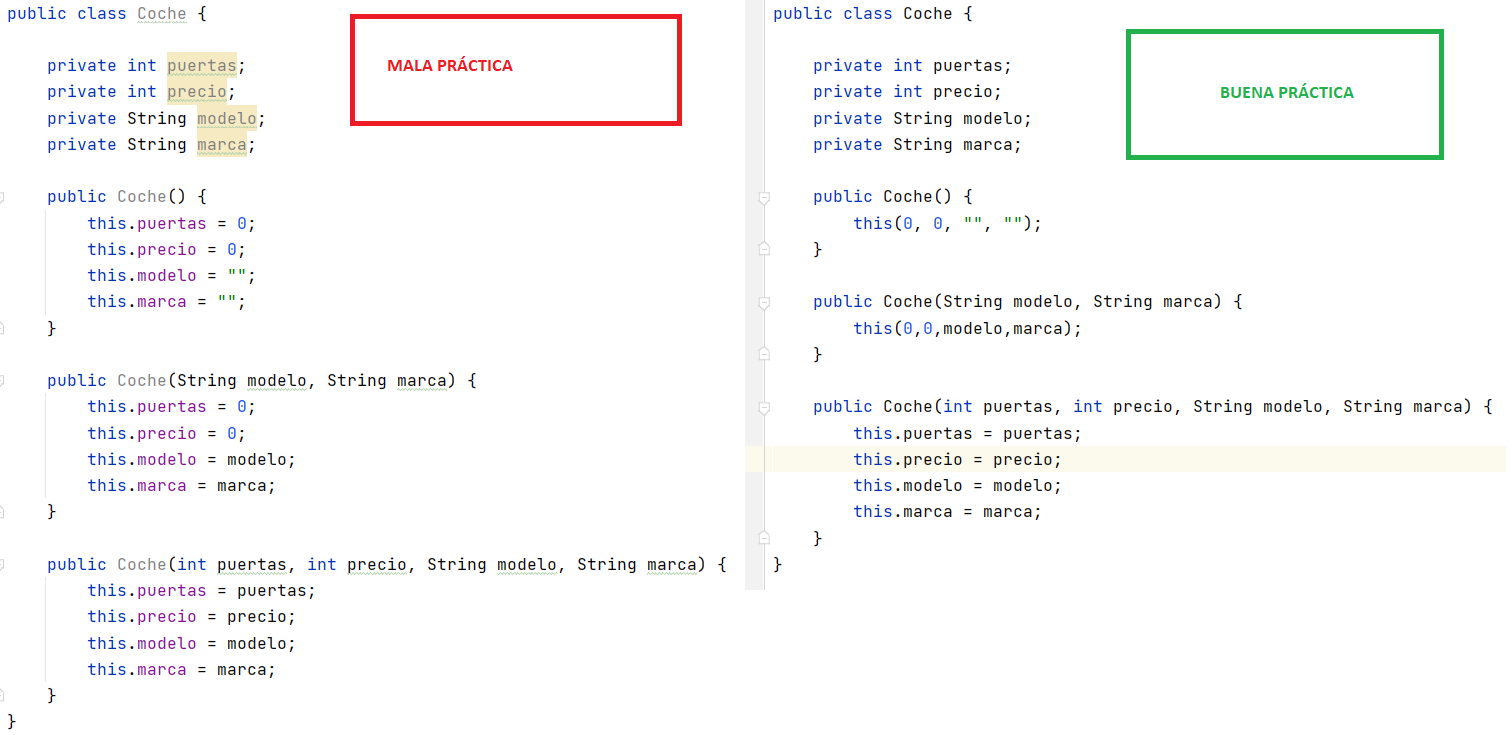The image size is (1512, 735).
Task: Click this.puertas = puertas in left editor
Action: pos(201,590)
